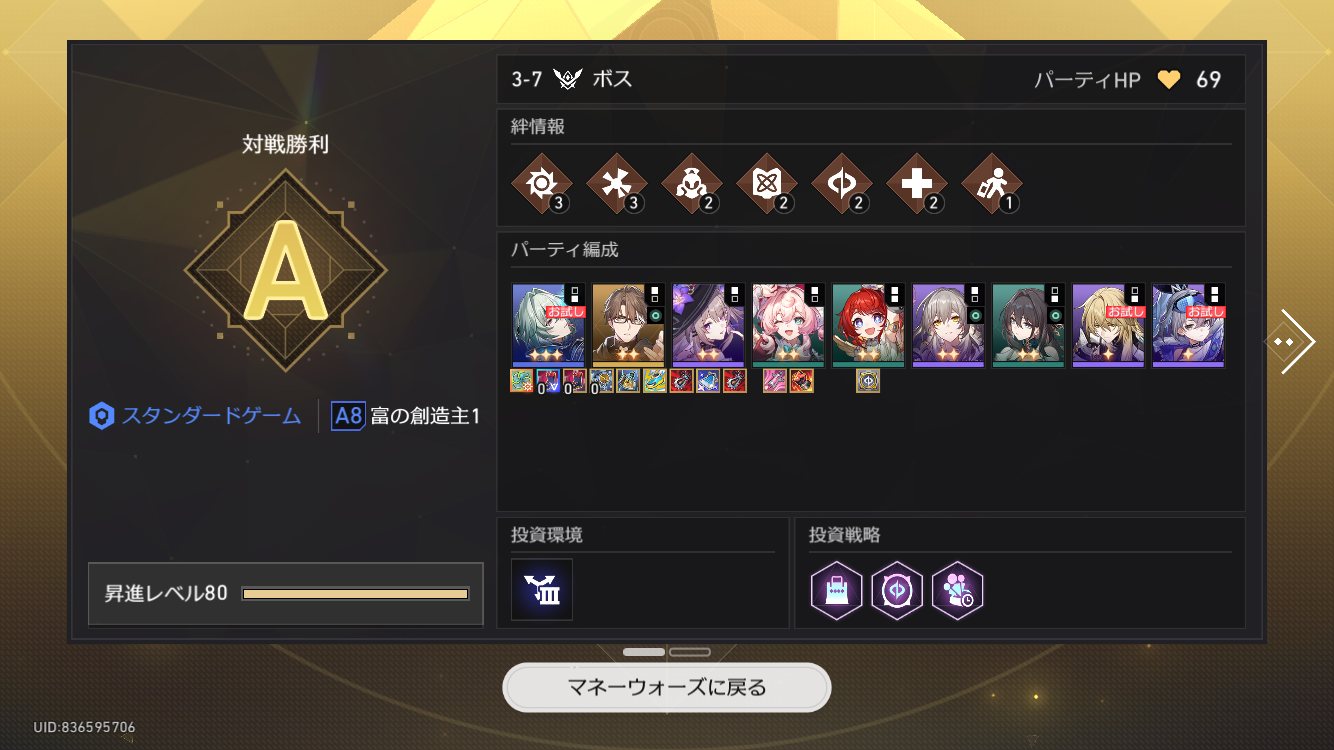Select the middle hexagon investment strategy icon
This screenshot has width=1334, height=750.
[x=897, y=591]
